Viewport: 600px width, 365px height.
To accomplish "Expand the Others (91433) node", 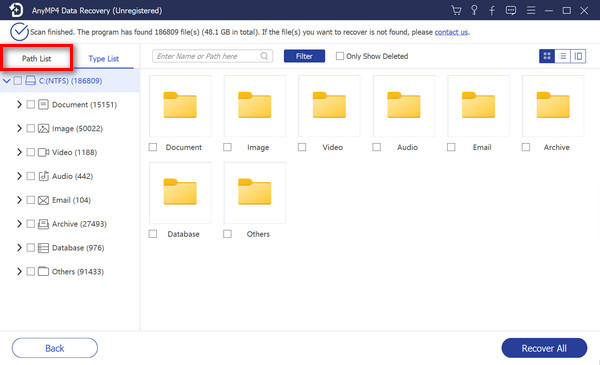I will tap(19, 272).
